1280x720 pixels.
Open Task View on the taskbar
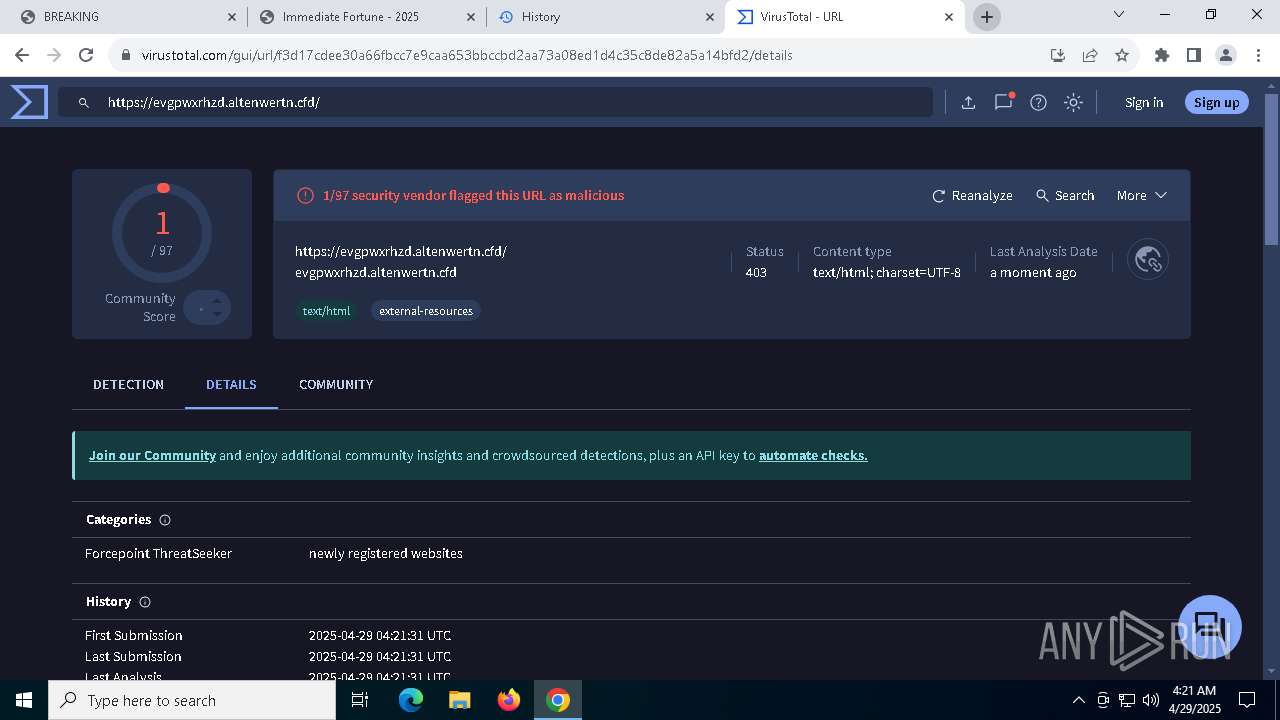(360, 700)
